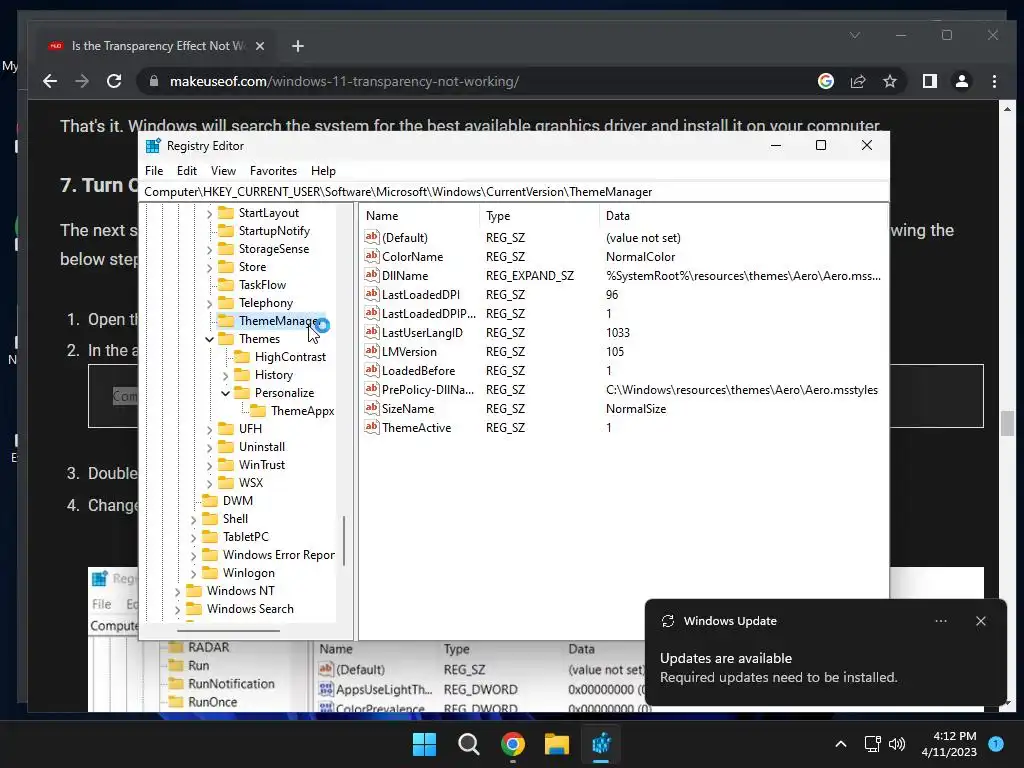Click the Chrome forward arrow
The image size is (1024, 768).
pyautogui.click(x=82, y=81)
